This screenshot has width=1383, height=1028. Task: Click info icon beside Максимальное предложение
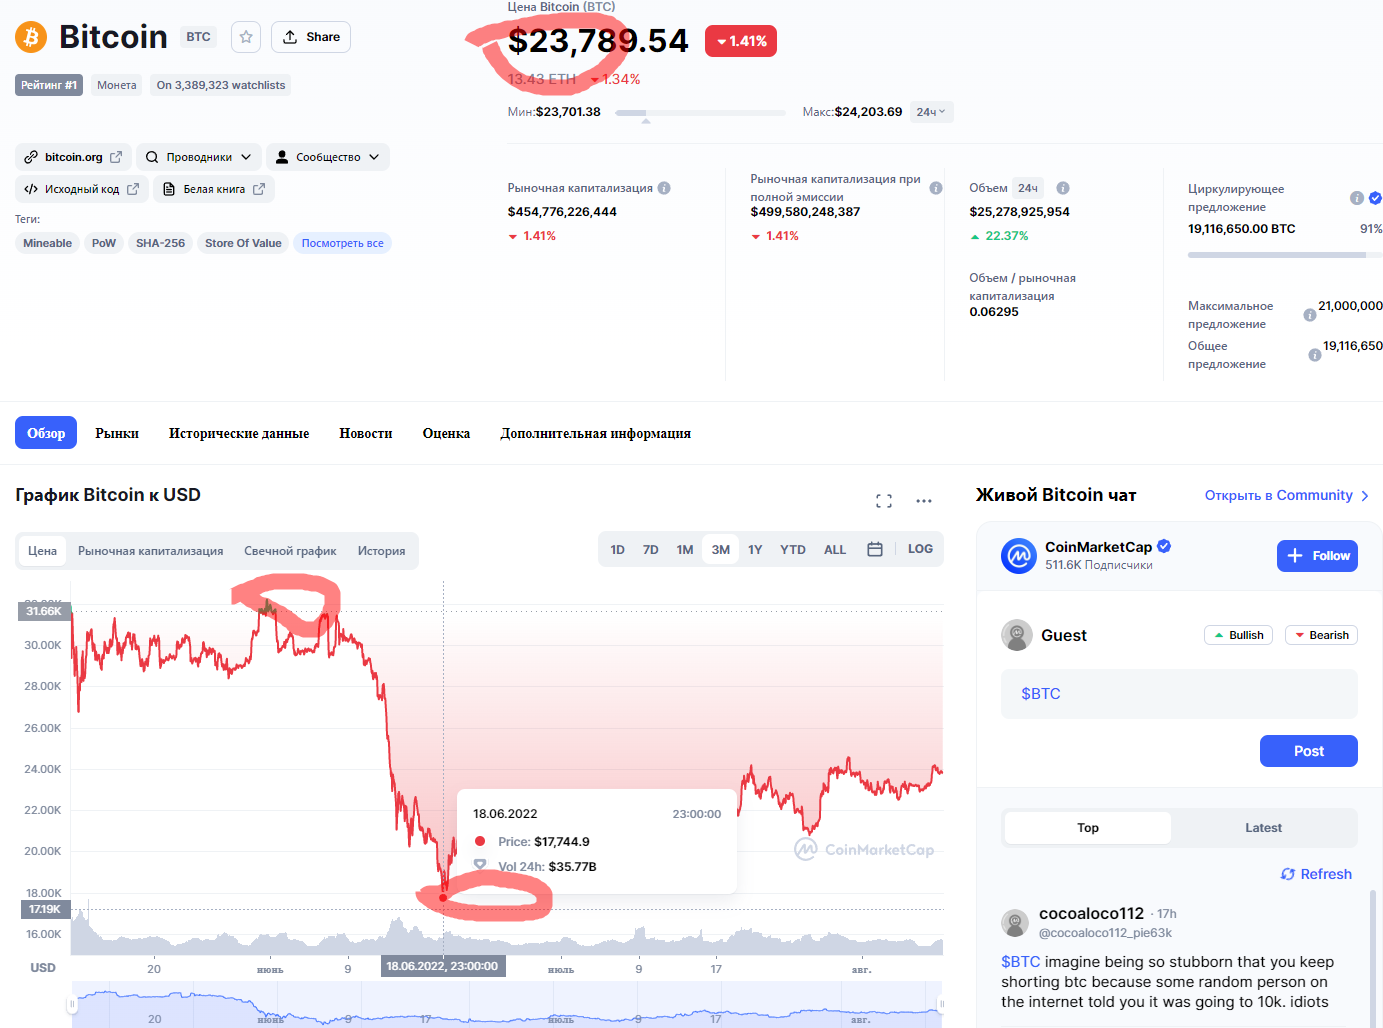(1309, 315)
